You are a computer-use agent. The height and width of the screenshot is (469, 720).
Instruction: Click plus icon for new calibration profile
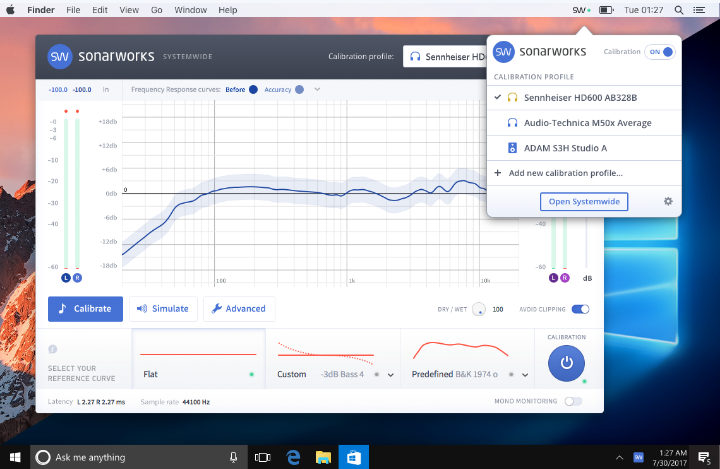[498, 173]
